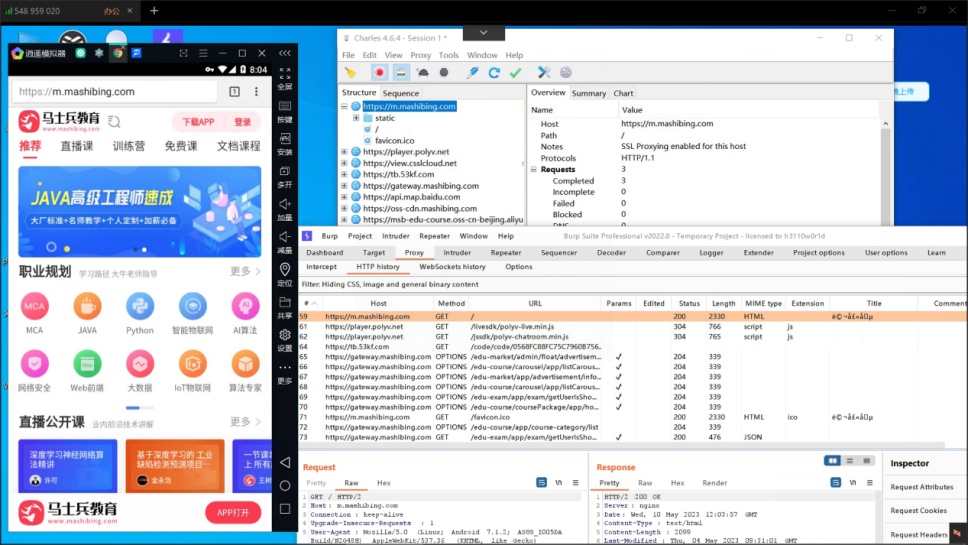Switch to Burp Intercept sub-tab
The width and height of the screenshot is (968, 545).
(x=322, y=267)
